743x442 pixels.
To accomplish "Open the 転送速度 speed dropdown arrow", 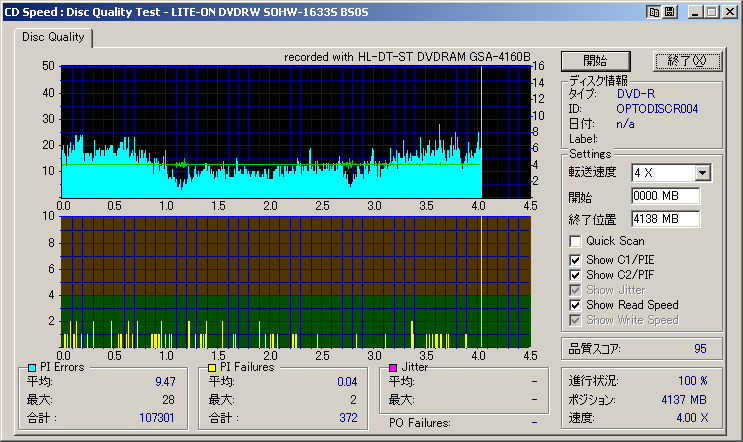I will [703, 173].
